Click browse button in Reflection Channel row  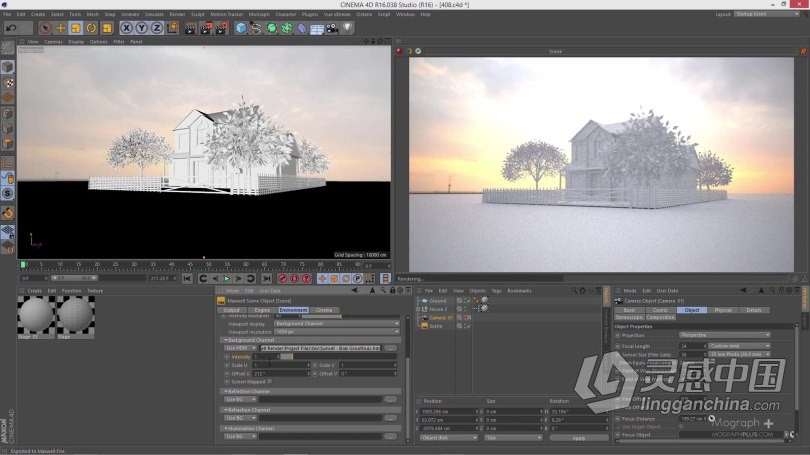[391, 399]
